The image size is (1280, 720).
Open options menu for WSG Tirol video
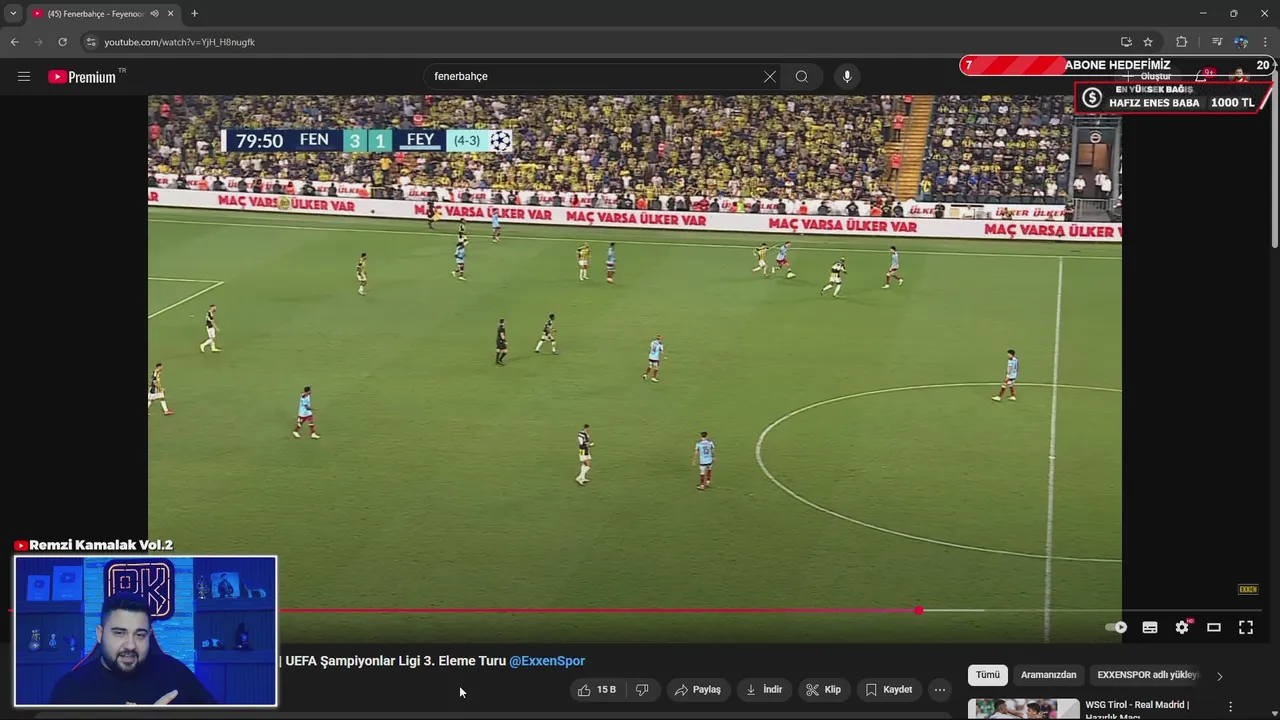pyautogui.click(x=1231, y=707)
